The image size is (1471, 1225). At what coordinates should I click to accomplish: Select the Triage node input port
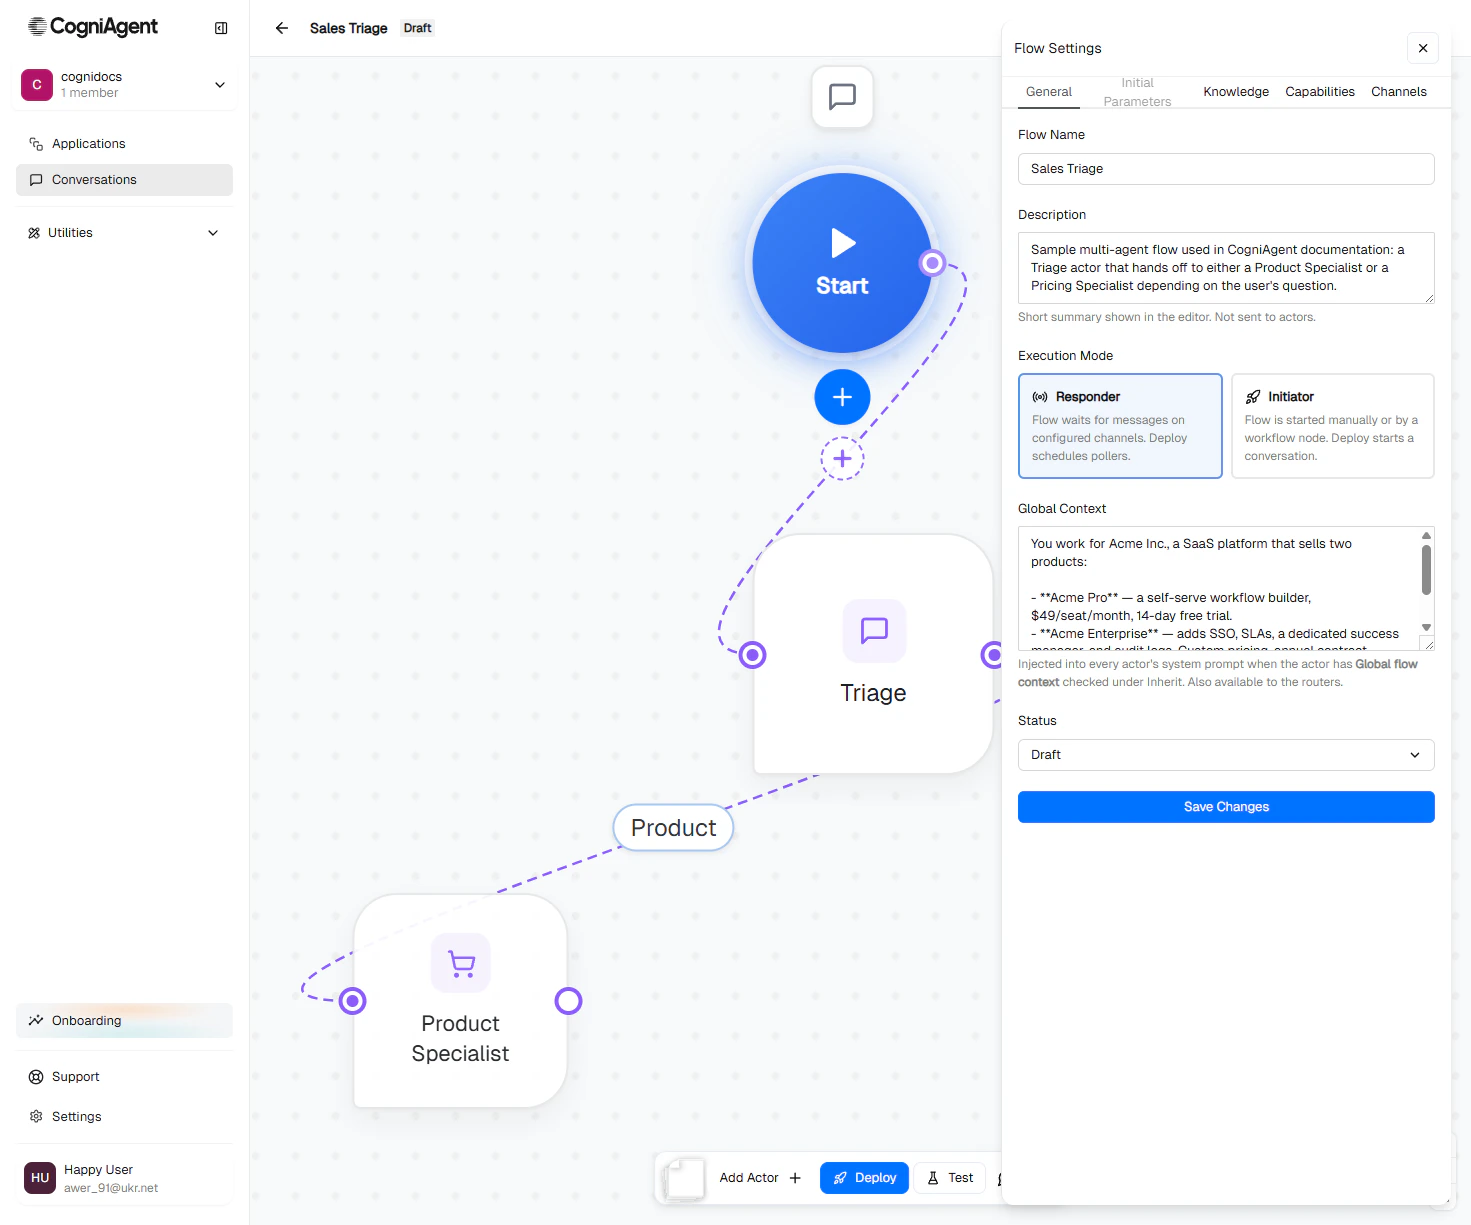coord(753,655)
